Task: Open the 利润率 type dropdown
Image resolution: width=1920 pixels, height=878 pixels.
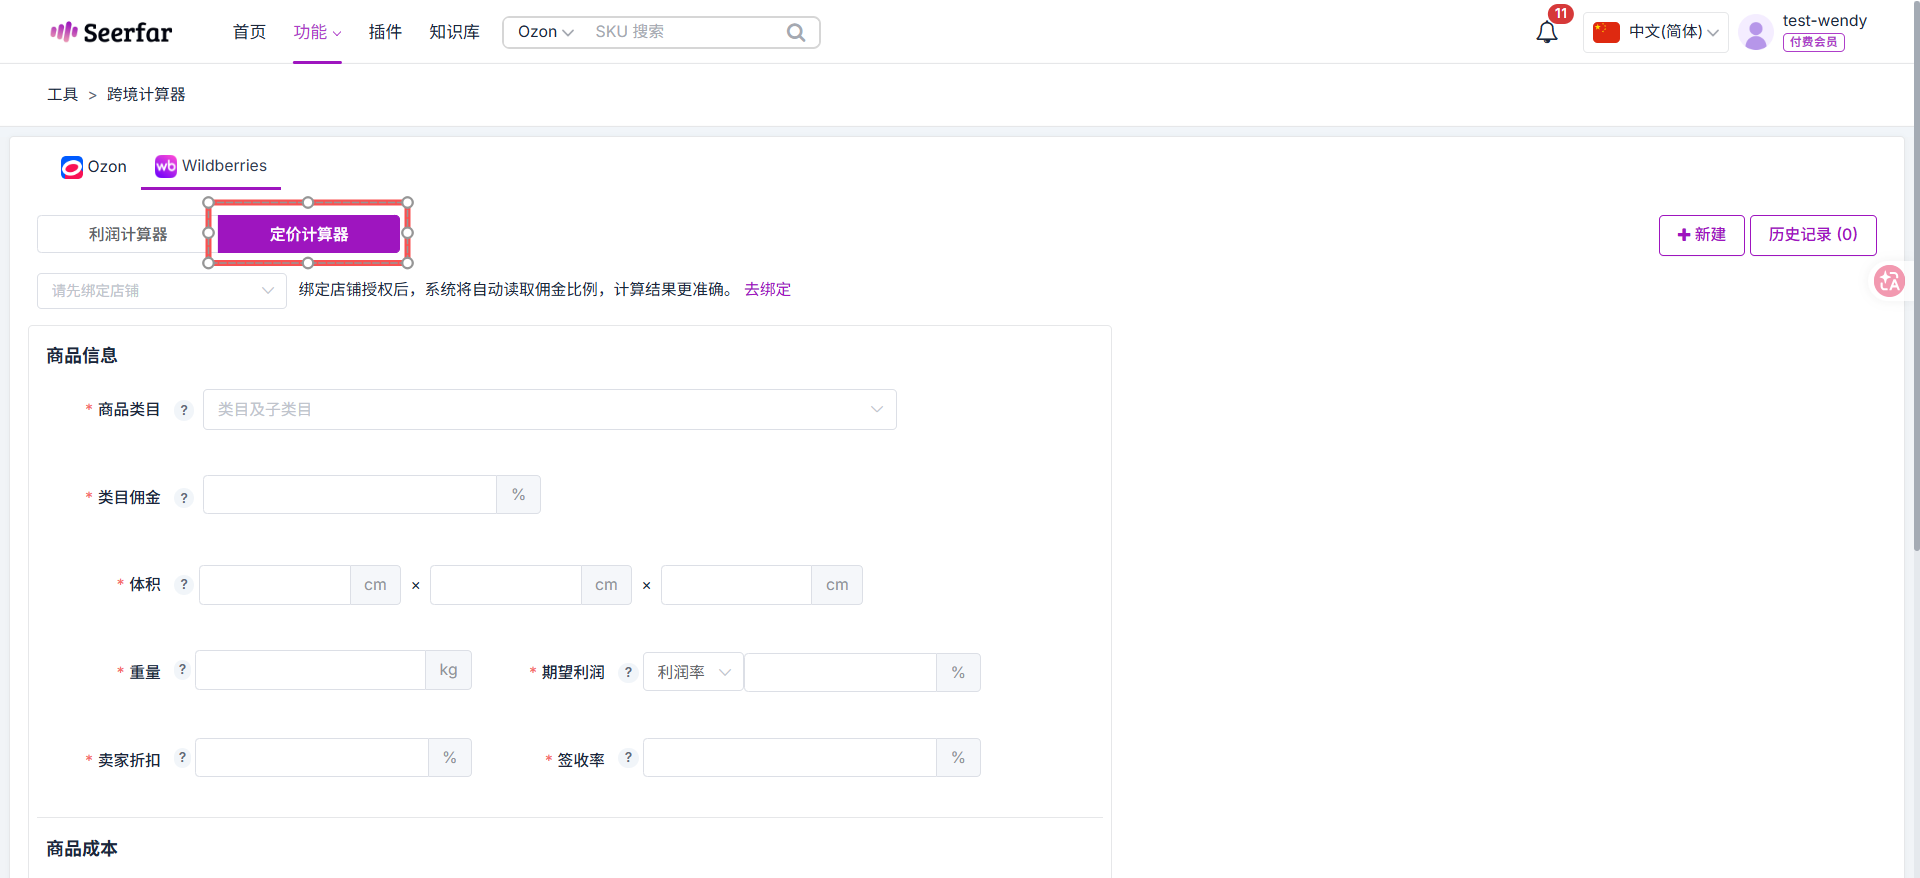Action: 693,672
